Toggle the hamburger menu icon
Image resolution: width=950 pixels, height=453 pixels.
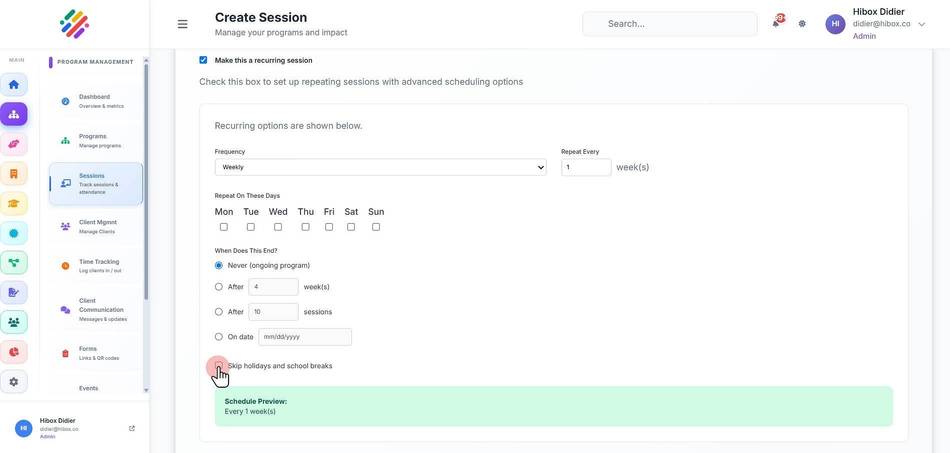coord(182,24)
